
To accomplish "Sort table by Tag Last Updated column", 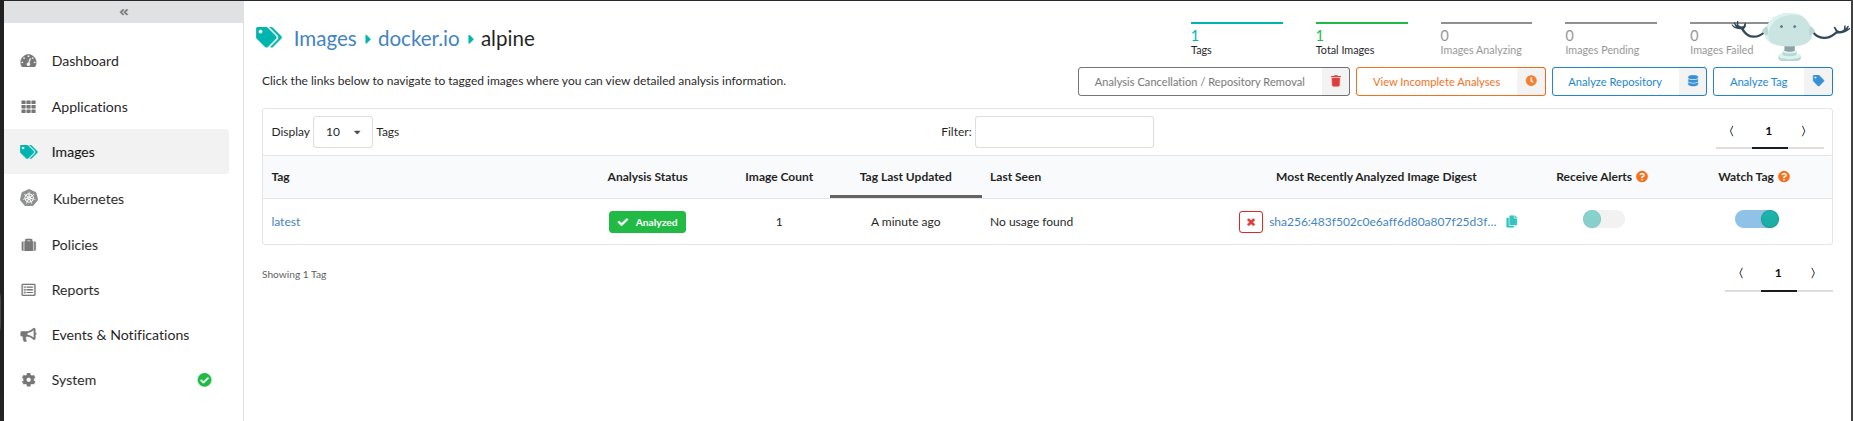I will pos(905,177).
